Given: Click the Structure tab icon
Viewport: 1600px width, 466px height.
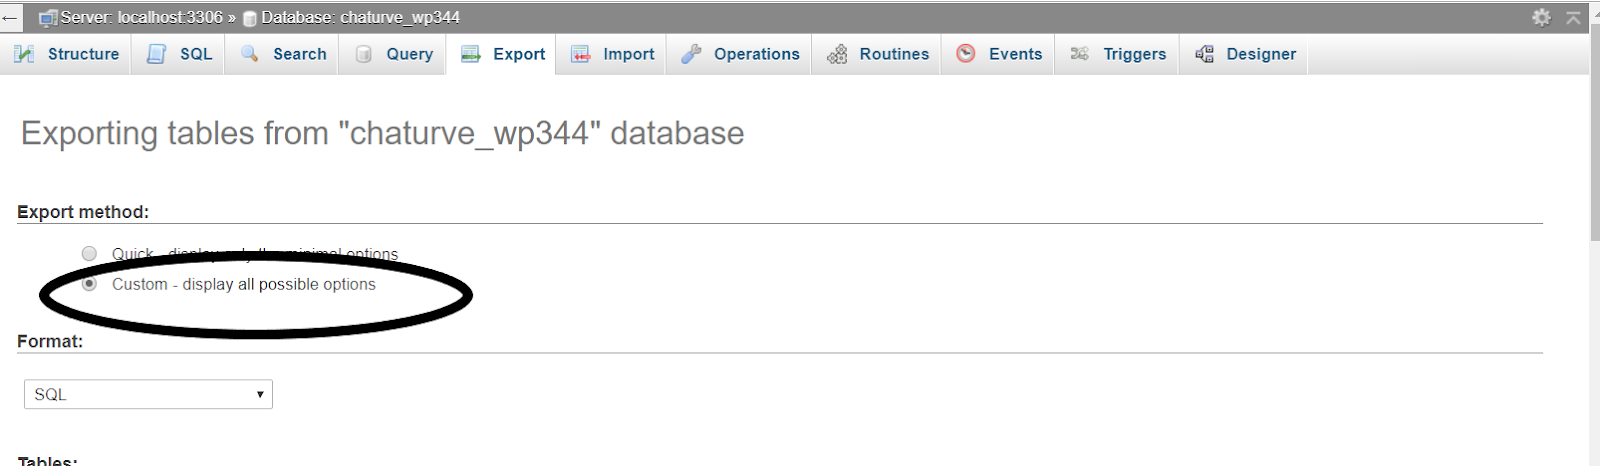Looking at the screenshot, I should tap(25, 54).
